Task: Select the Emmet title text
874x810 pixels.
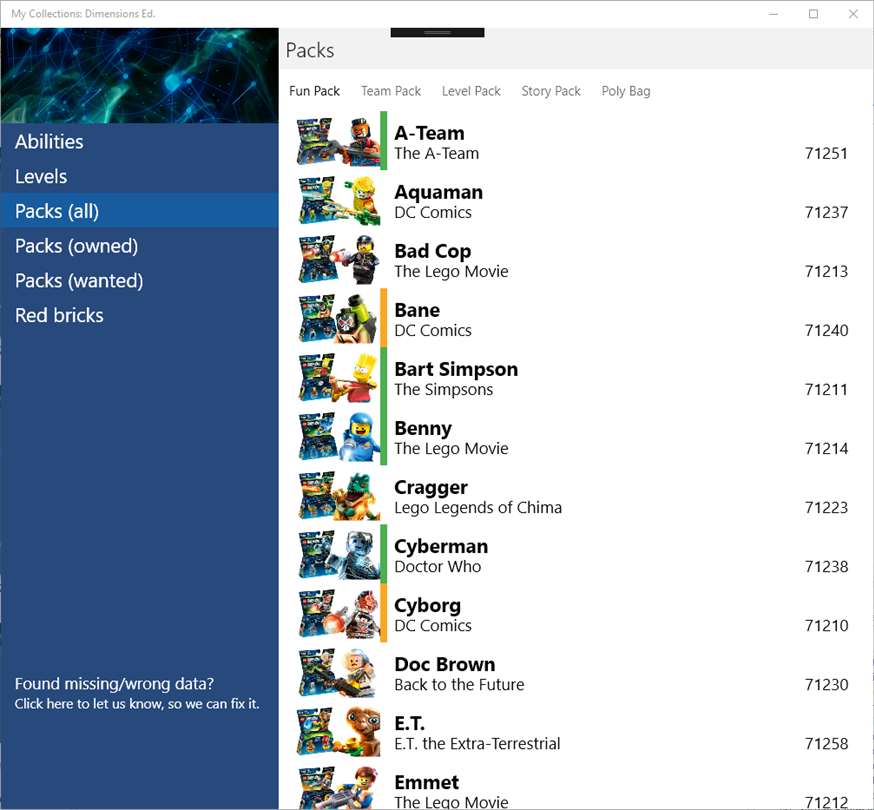Action: (426, 783)
